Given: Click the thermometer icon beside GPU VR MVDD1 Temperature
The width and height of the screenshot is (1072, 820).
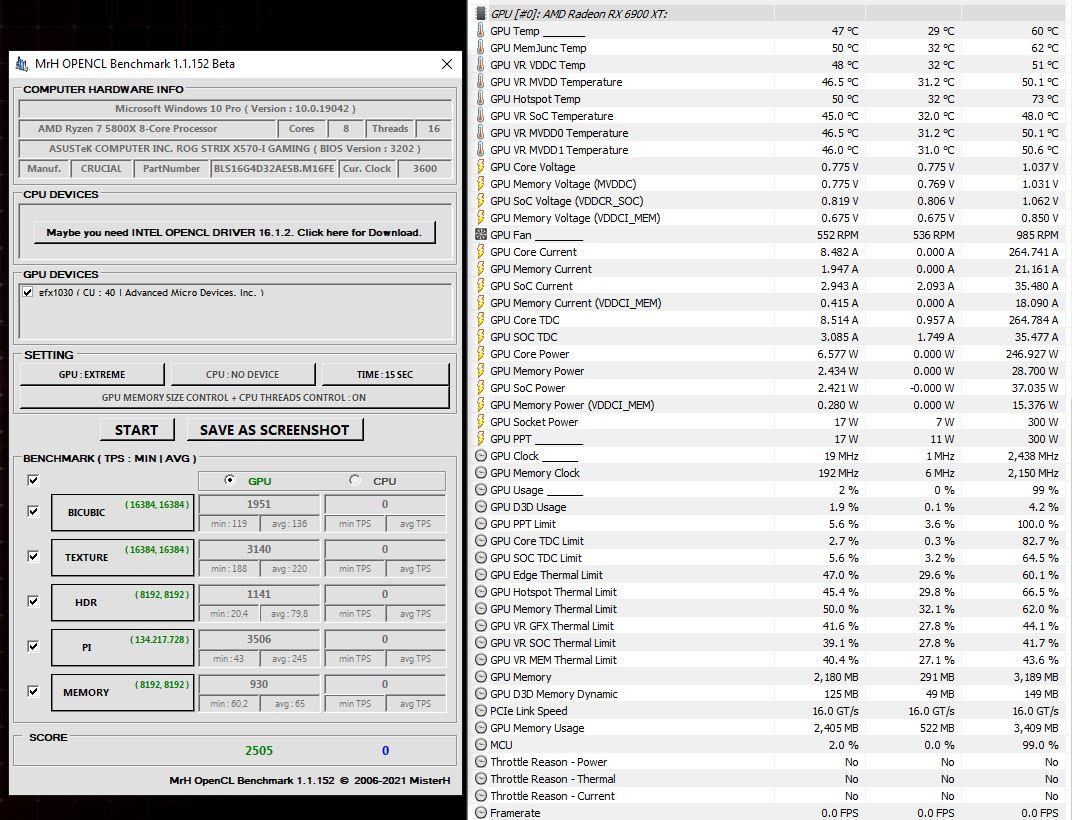Looking at the screenshot, I should [x=481, y=150].
